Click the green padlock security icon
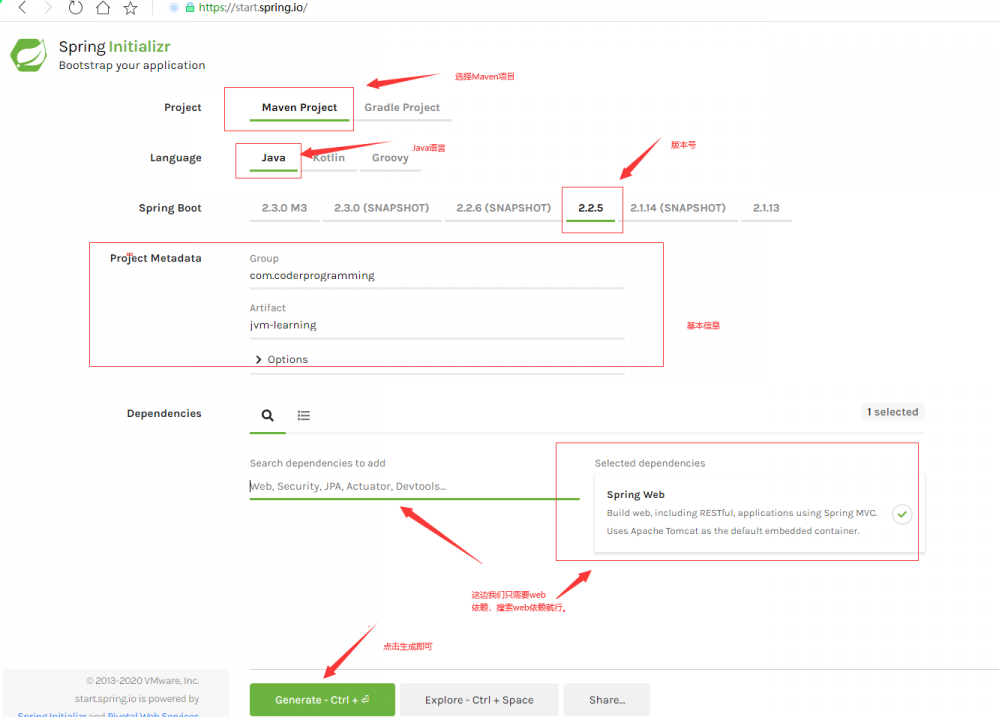999x717 pixels. click(190, 8)
